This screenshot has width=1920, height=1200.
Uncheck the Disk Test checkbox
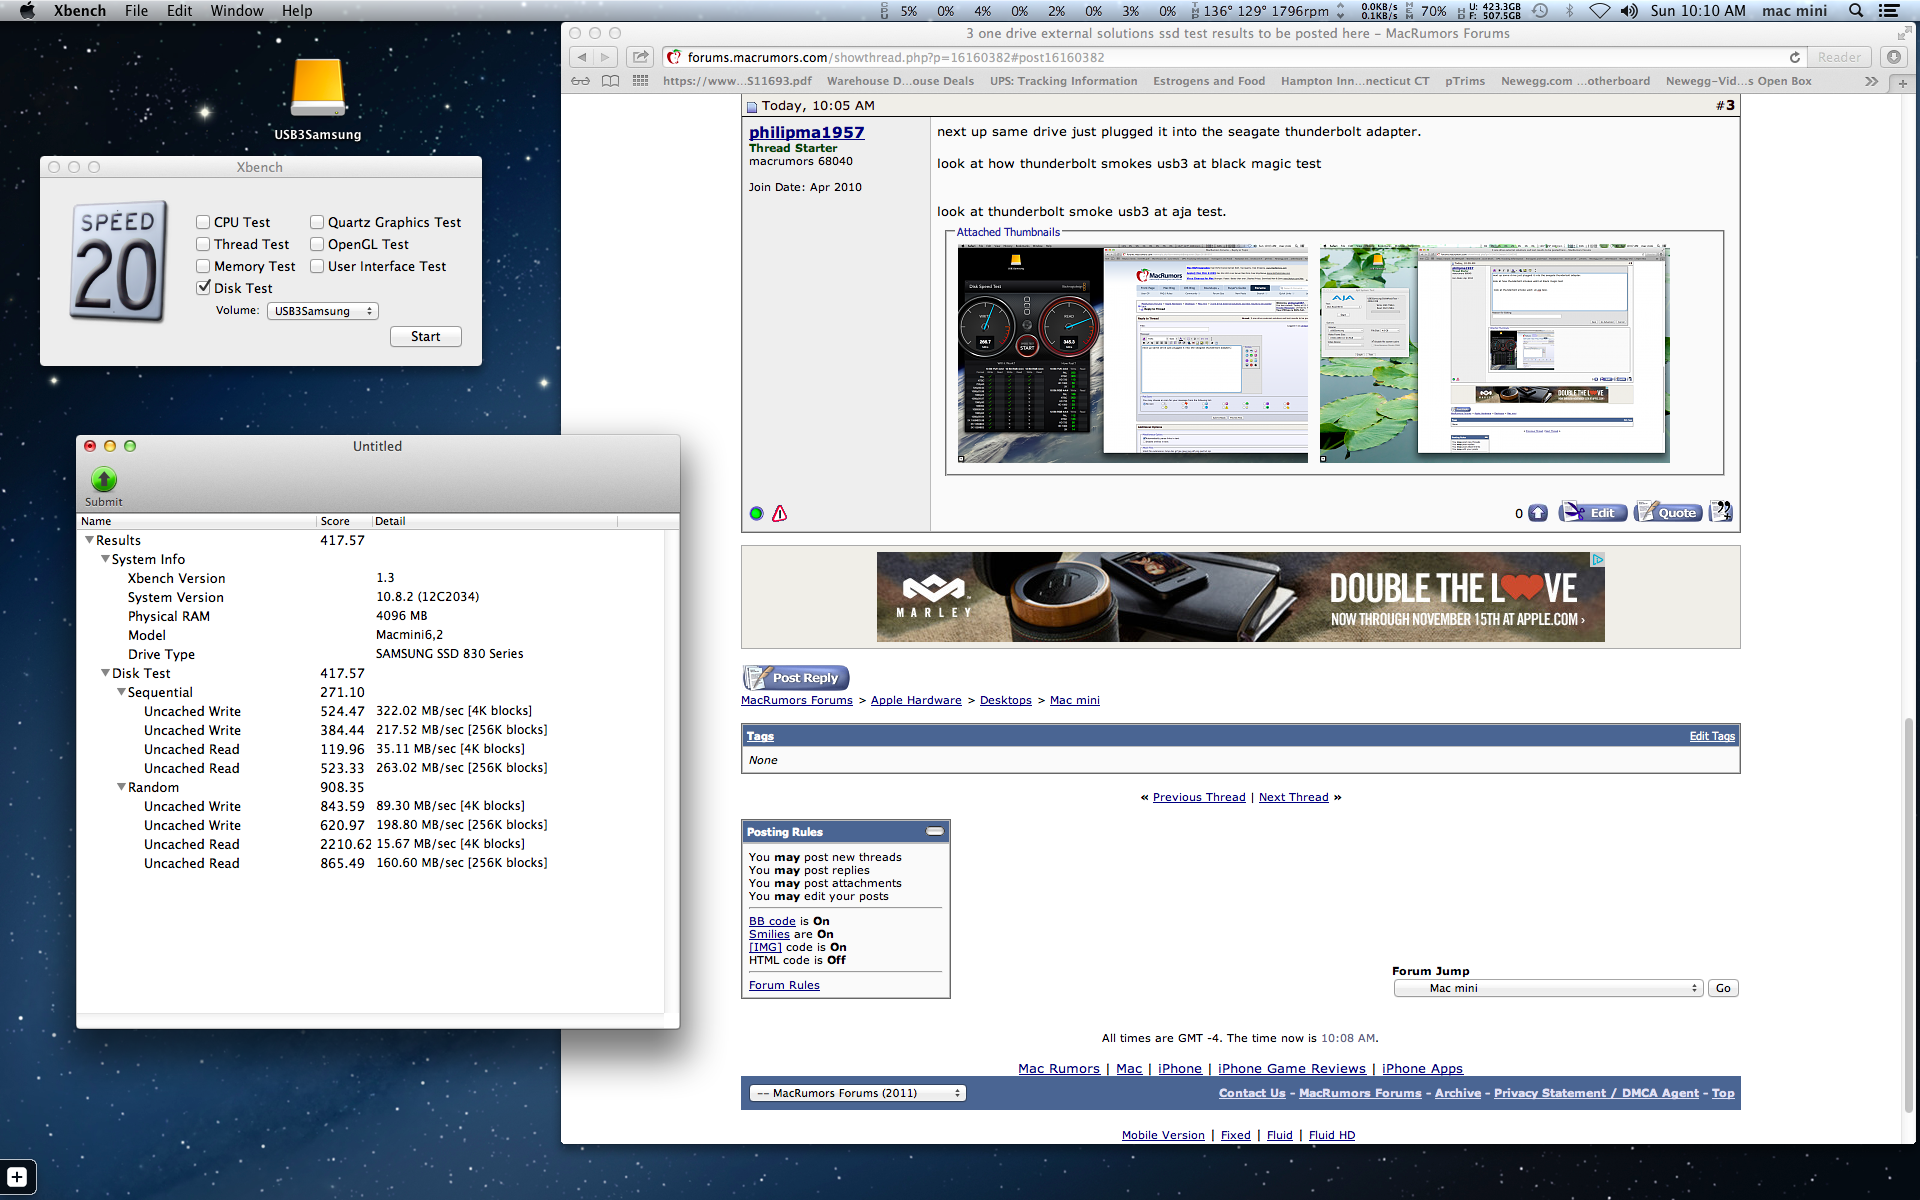click(x=204, y=288)
